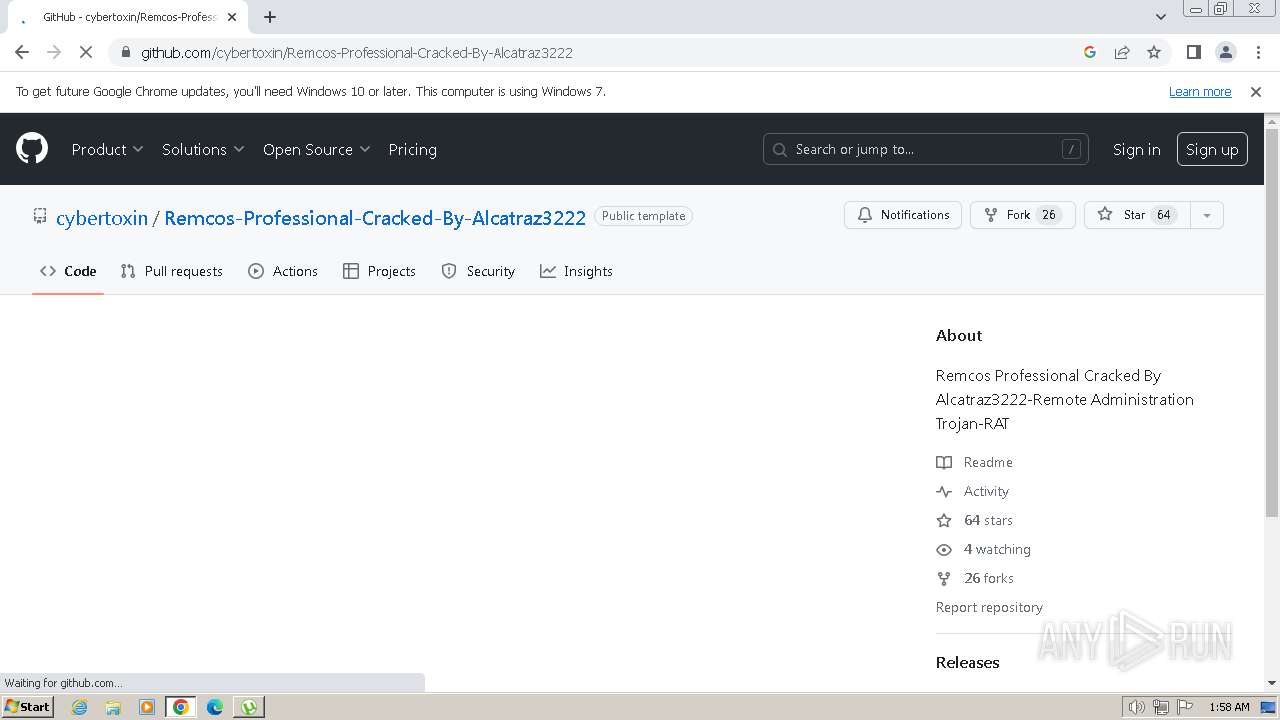Open the green taskbar application icon
Viewport: 1280px width, 720px height.
tap(248, 707)
